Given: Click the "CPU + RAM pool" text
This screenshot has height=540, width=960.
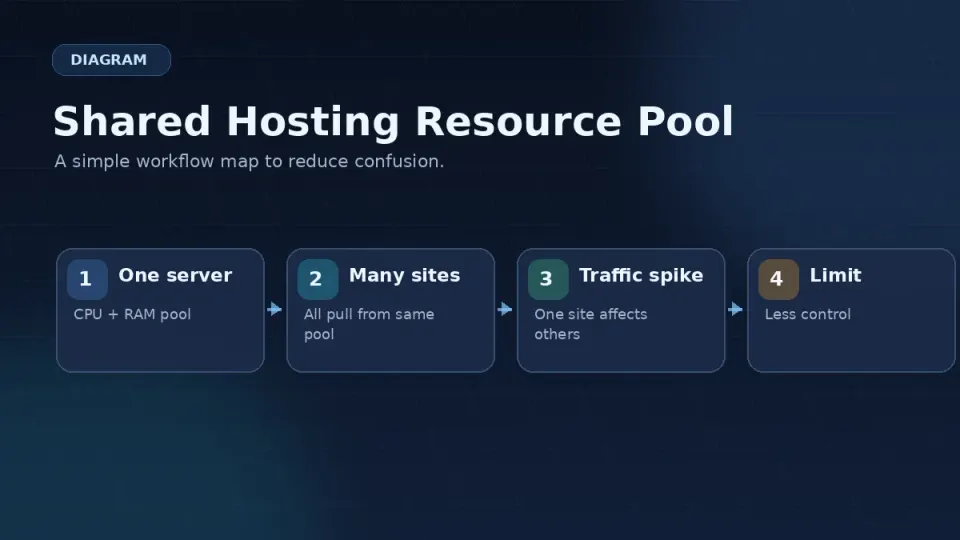Looking at the screenshot, I should click(x=132, y=314).
